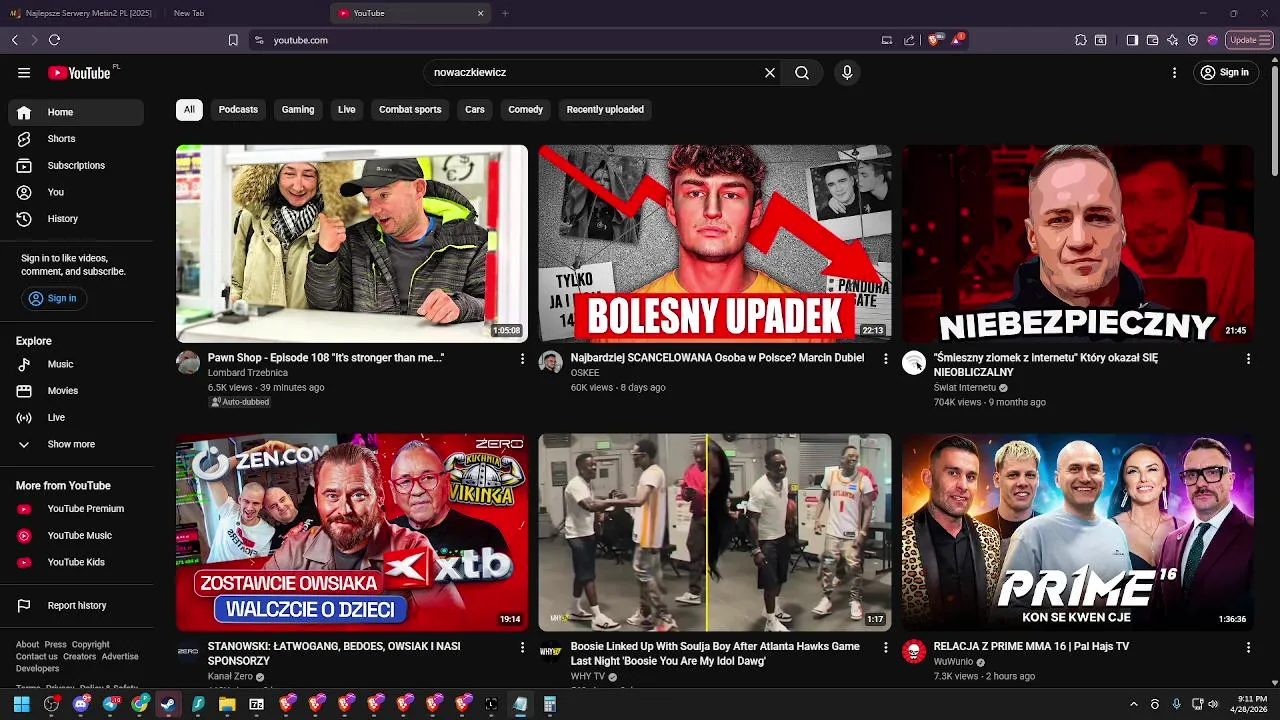
Task: Click the Brave Shields lion icon in address bar
Action: coord(934,40)
